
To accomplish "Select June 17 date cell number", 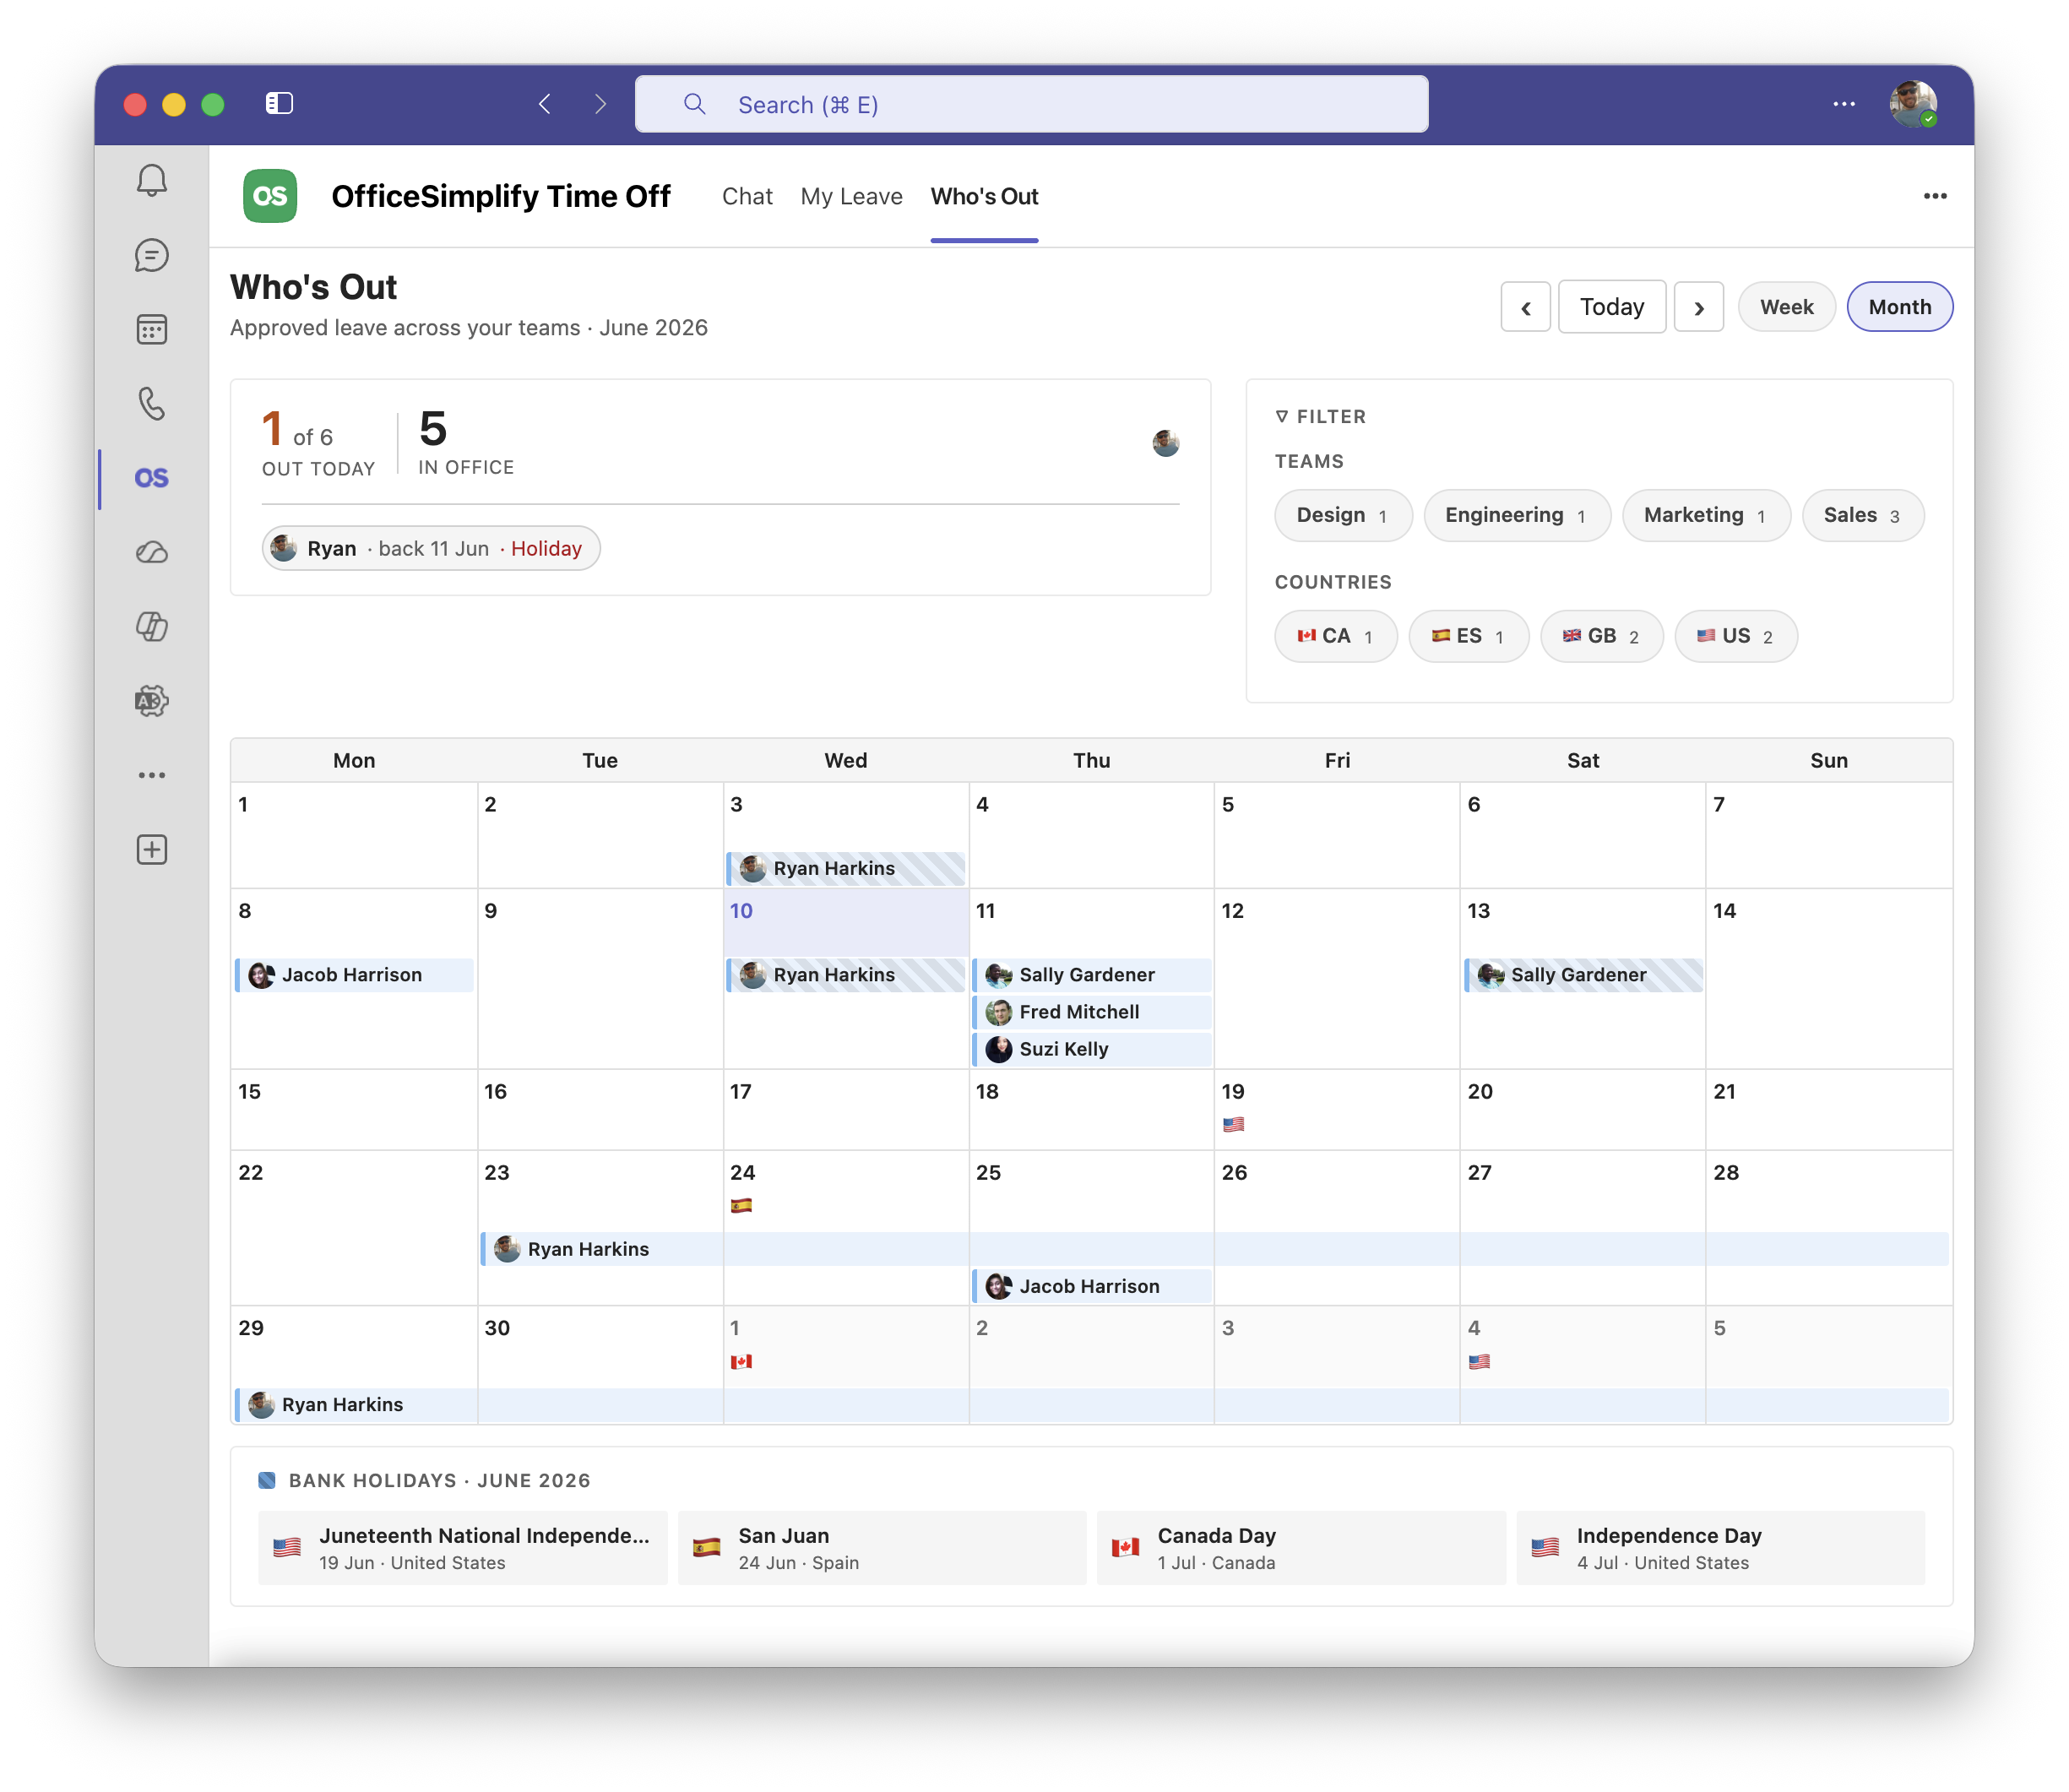I will (741, 1092).
